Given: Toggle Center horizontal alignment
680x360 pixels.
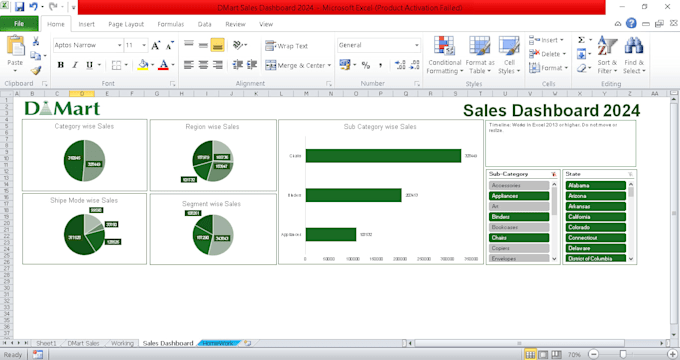Looking at the screenshot, I should (x=203, y=65).
